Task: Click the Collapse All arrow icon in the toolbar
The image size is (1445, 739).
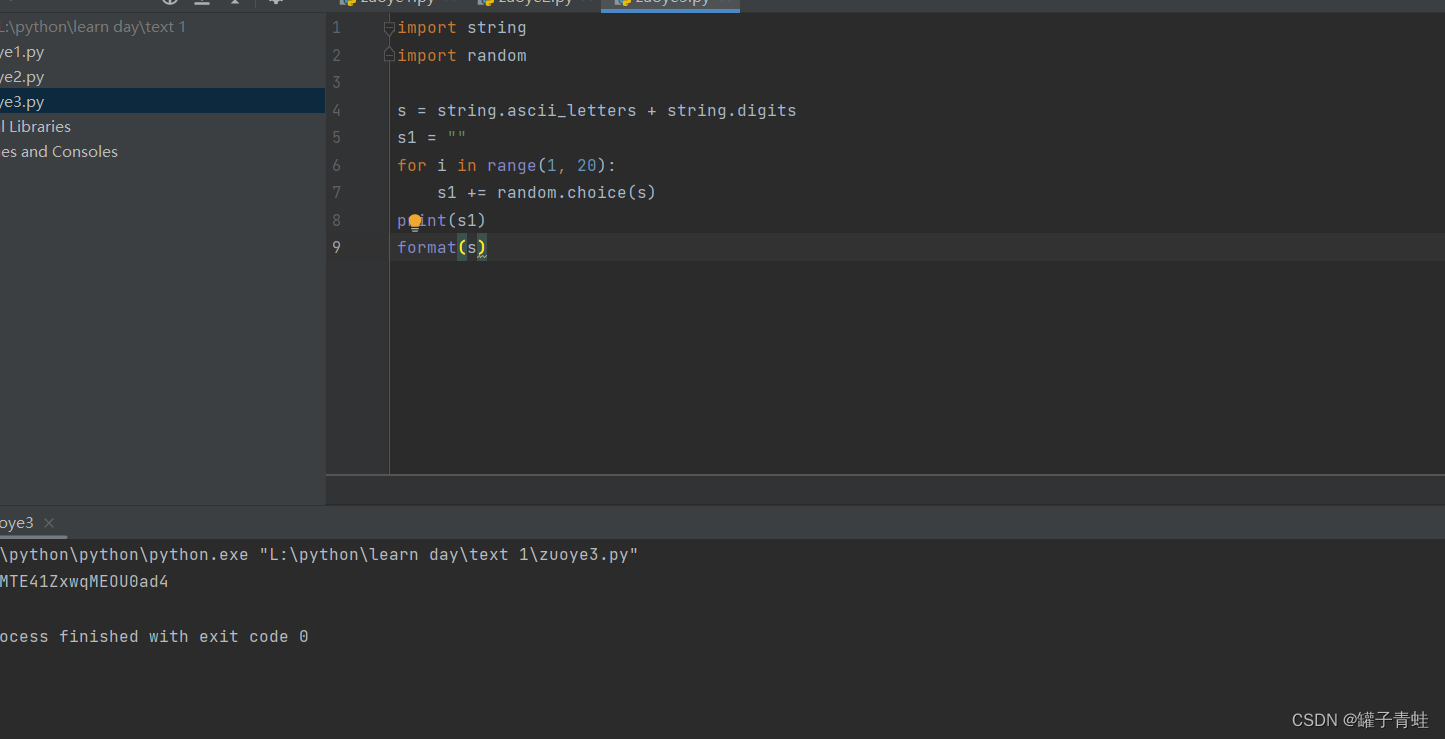Action: [235, 2]
